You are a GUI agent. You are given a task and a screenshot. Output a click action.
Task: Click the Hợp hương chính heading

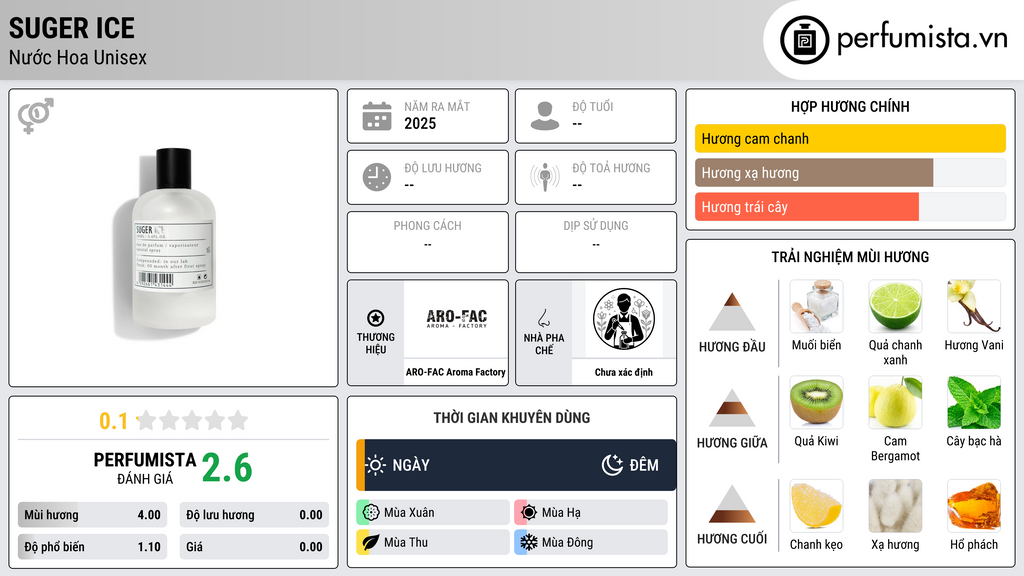(850, 106)
